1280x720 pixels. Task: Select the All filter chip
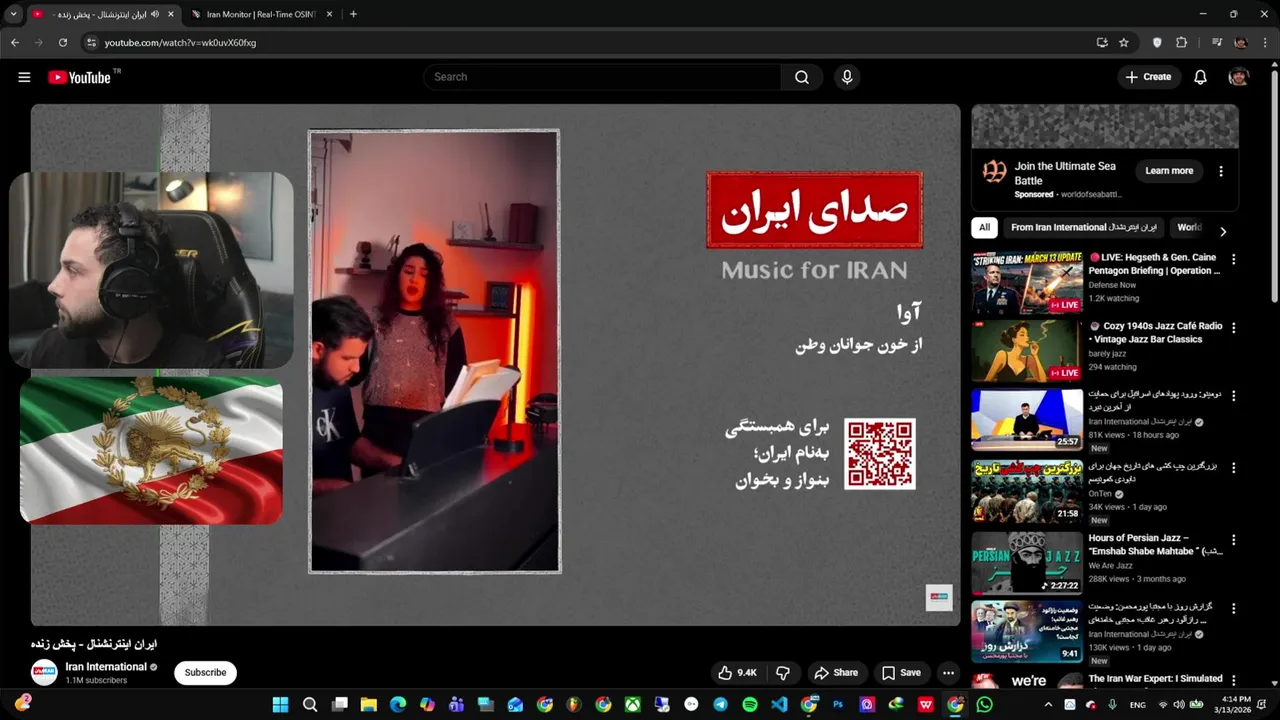pyautogui.click(x=984, y=228)
